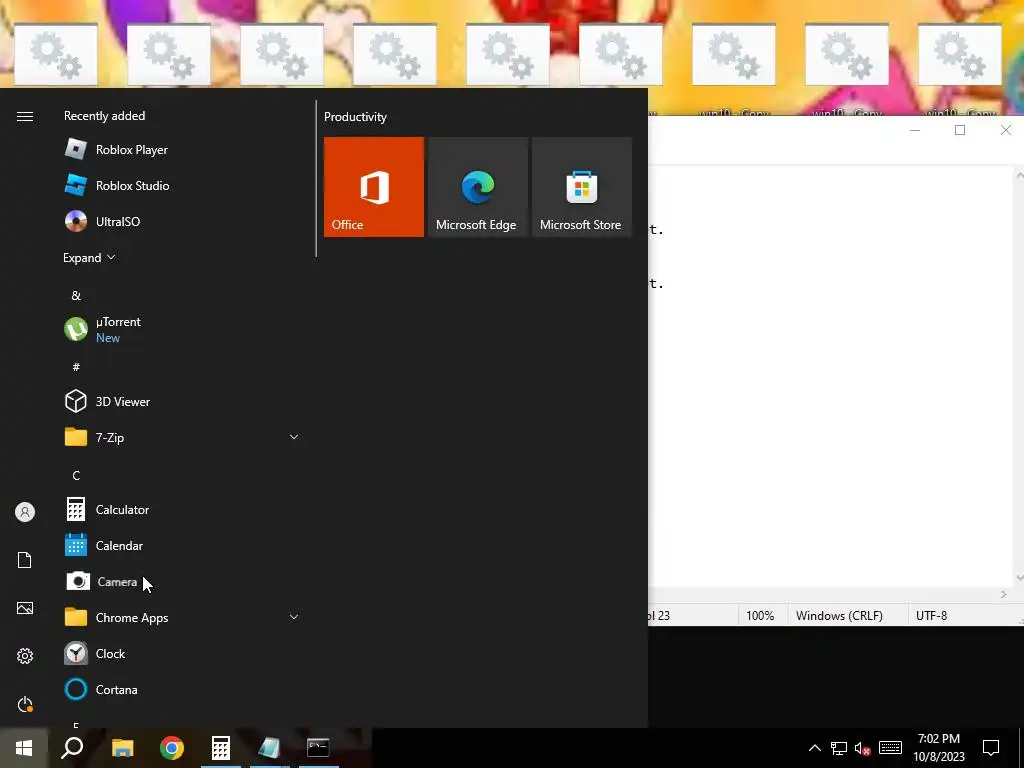1024x768 pixels.
Task: Open 3D Viewer
Action: coord(181,401)
